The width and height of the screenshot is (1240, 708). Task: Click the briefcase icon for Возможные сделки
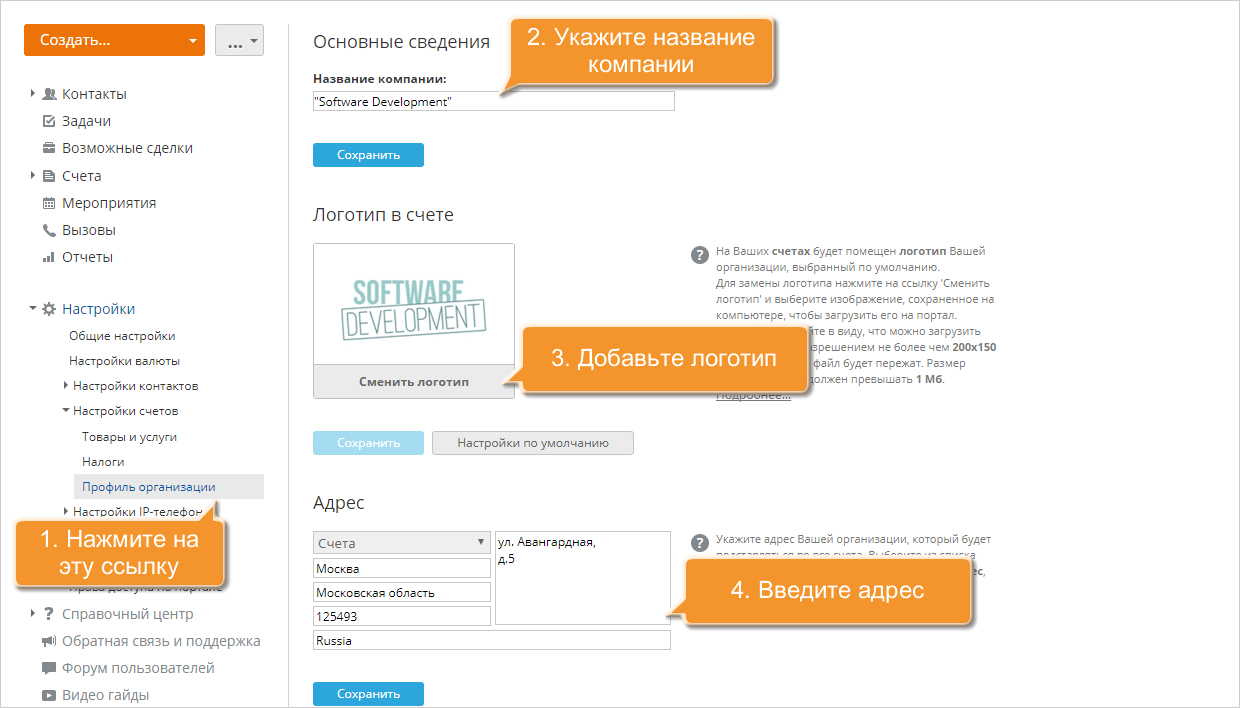[x=49, y=148]
